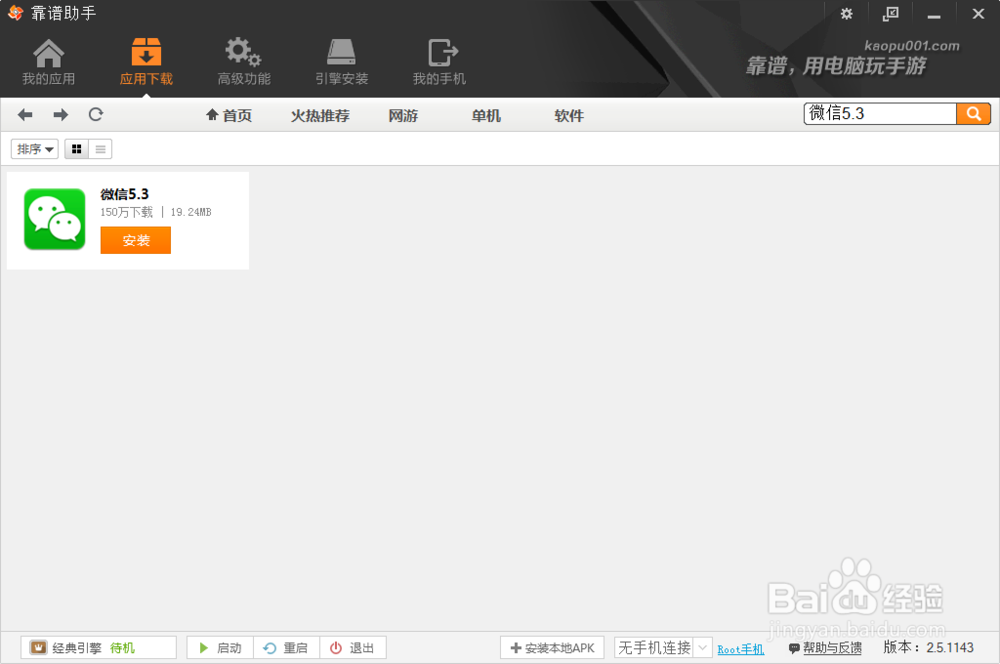Click the WeChat app icon thumbnail
The image size is (1000, 664).
coord(53,218)
